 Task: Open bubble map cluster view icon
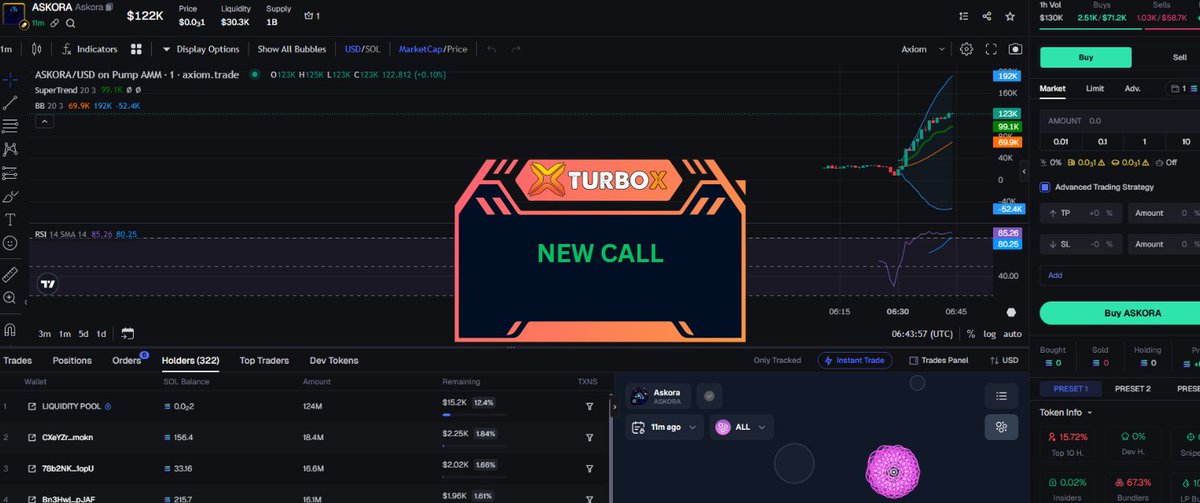click(1000, 427)
